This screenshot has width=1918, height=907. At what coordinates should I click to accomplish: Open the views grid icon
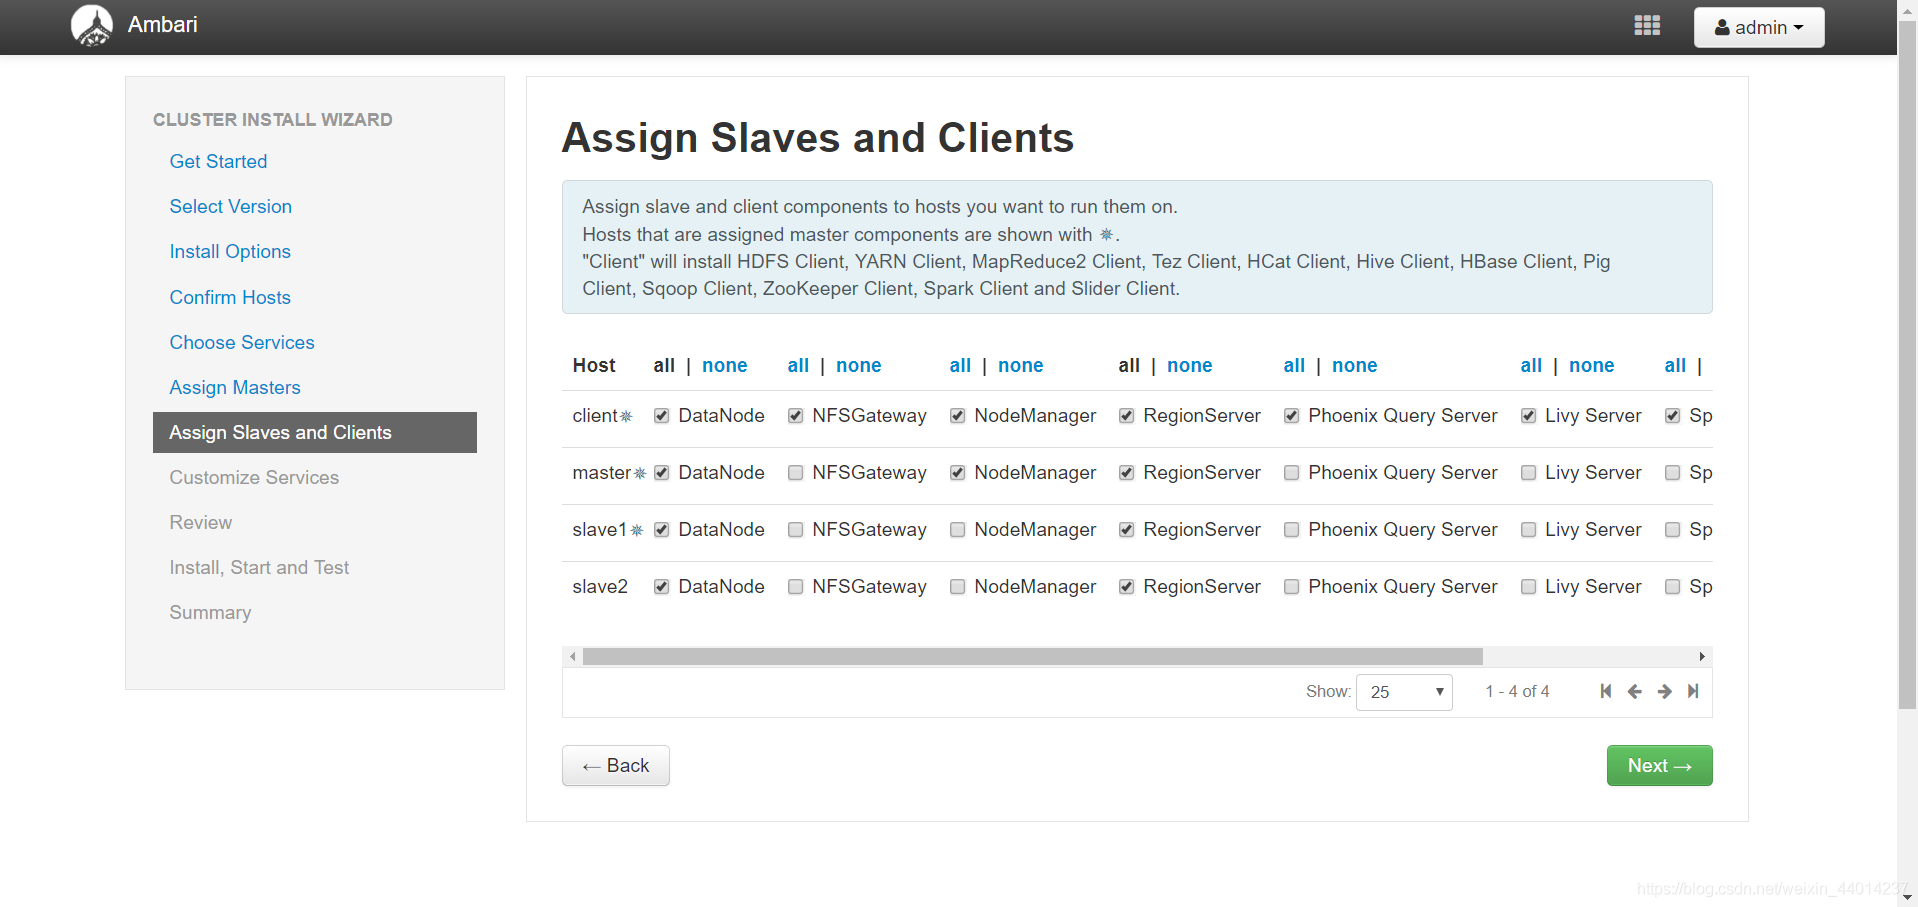pos(1647,26)
